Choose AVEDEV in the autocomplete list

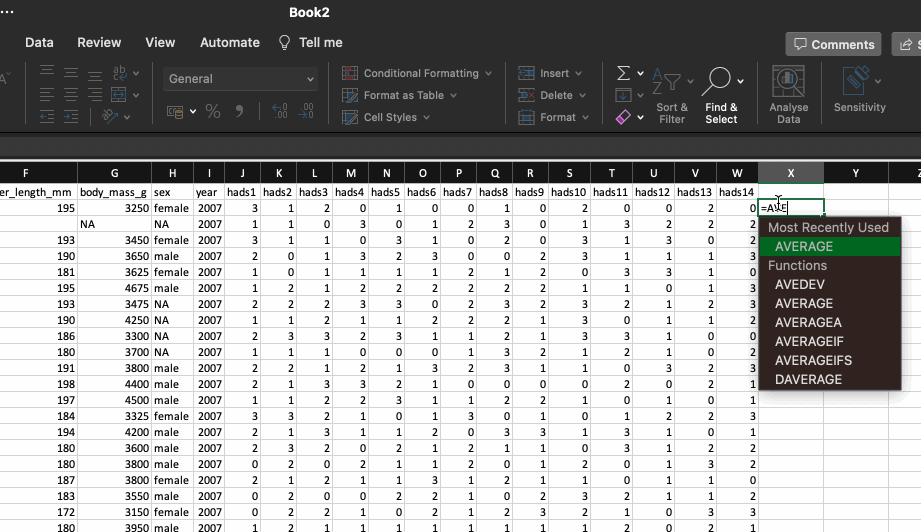800,284
